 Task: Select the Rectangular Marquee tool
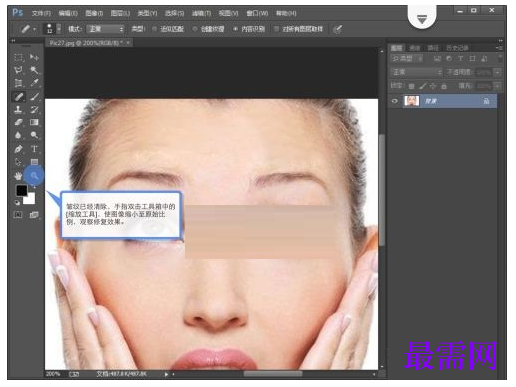point(18,57)
